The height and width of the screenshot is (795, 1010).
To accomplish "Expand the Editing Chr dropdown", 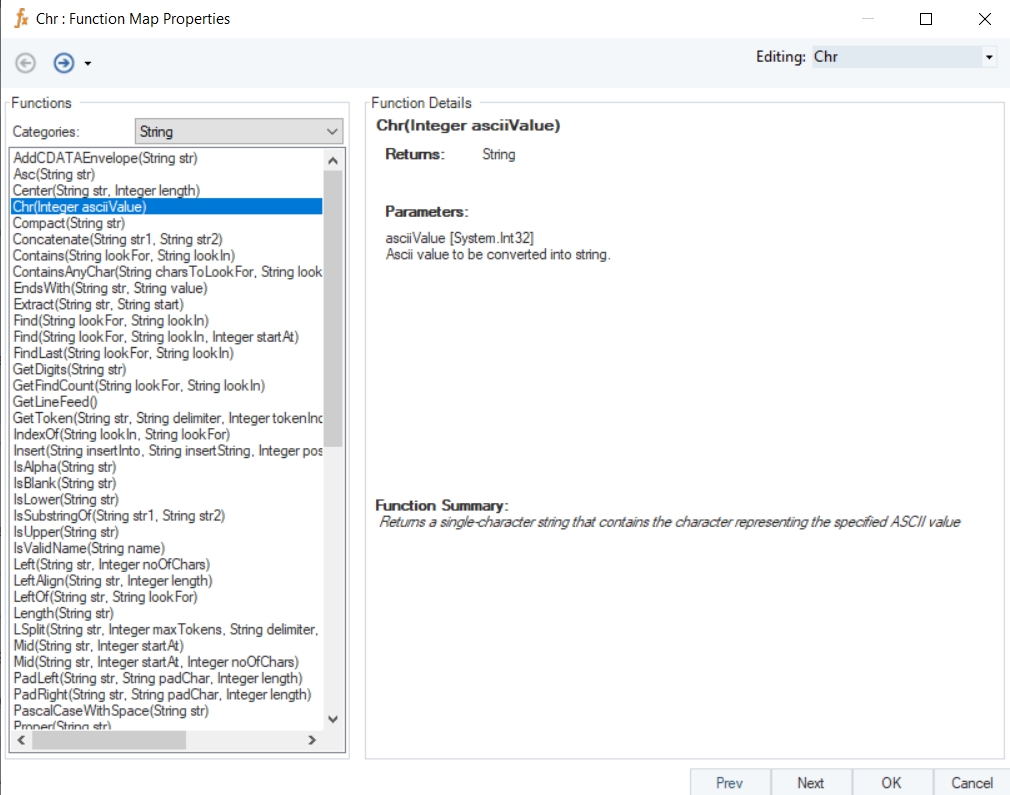I will tap(988, 58).
